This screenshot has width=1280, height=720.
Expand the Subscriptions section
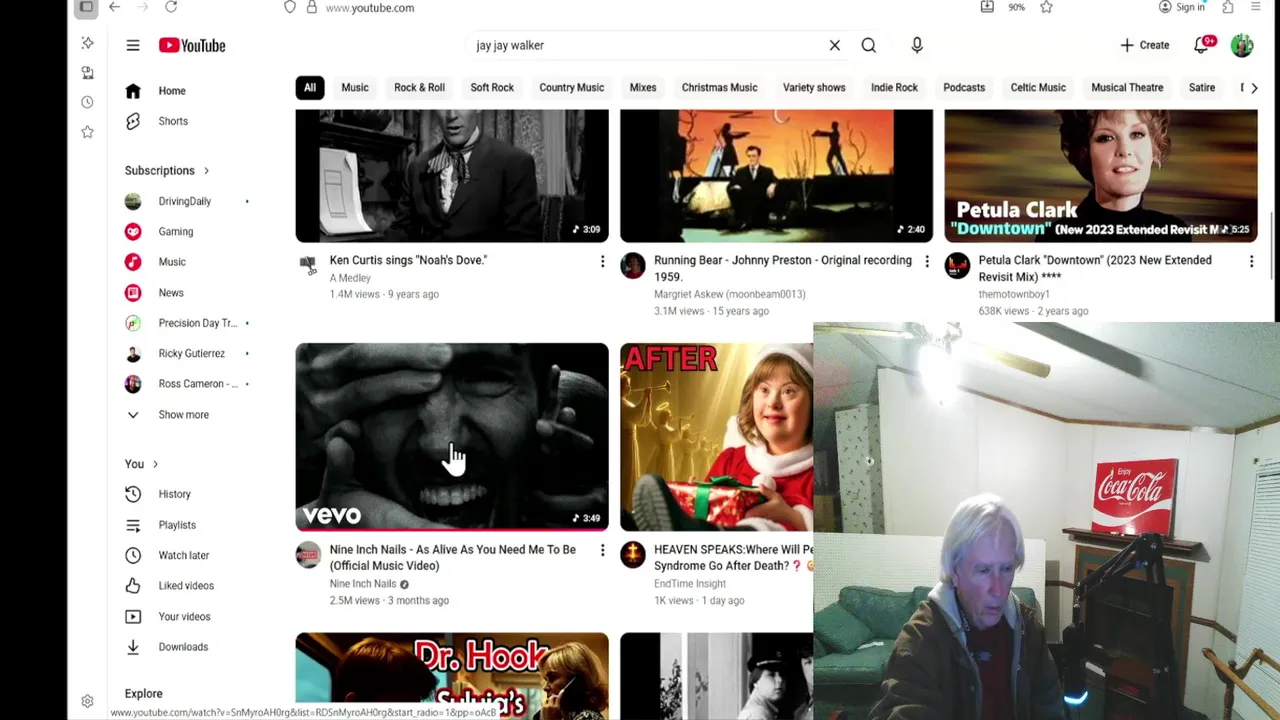point(167,171)
